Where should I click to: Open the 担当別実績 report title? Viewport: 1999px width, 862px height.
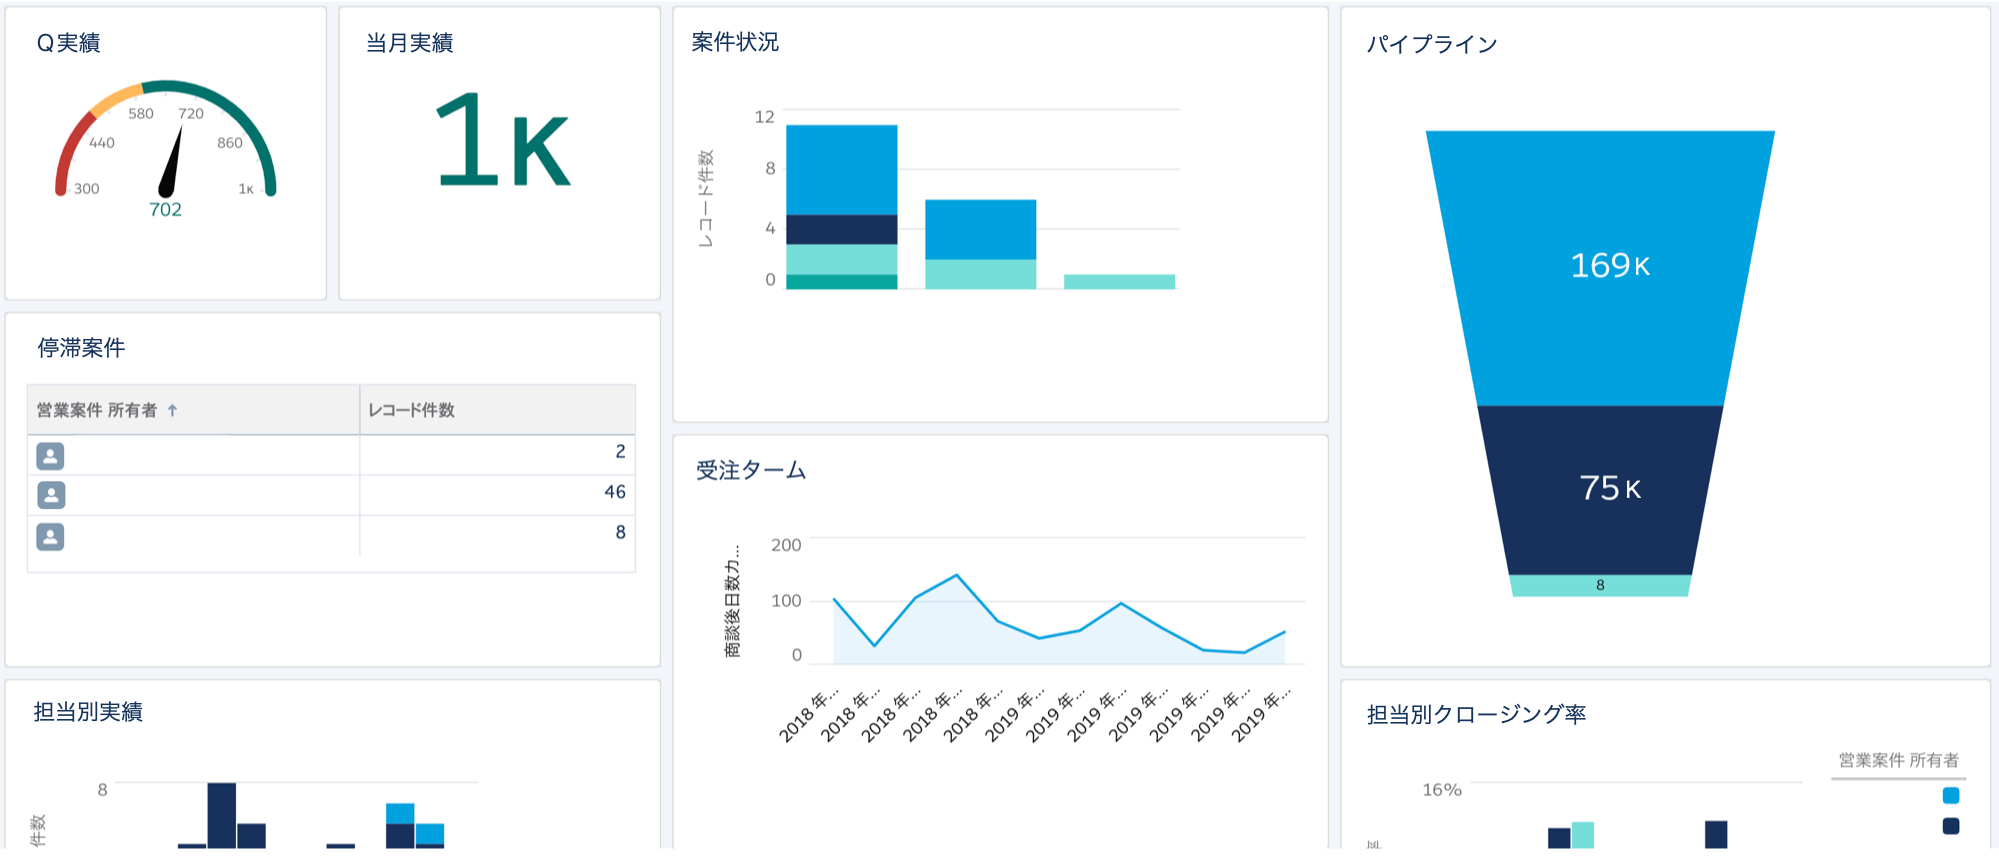(88, 712)
